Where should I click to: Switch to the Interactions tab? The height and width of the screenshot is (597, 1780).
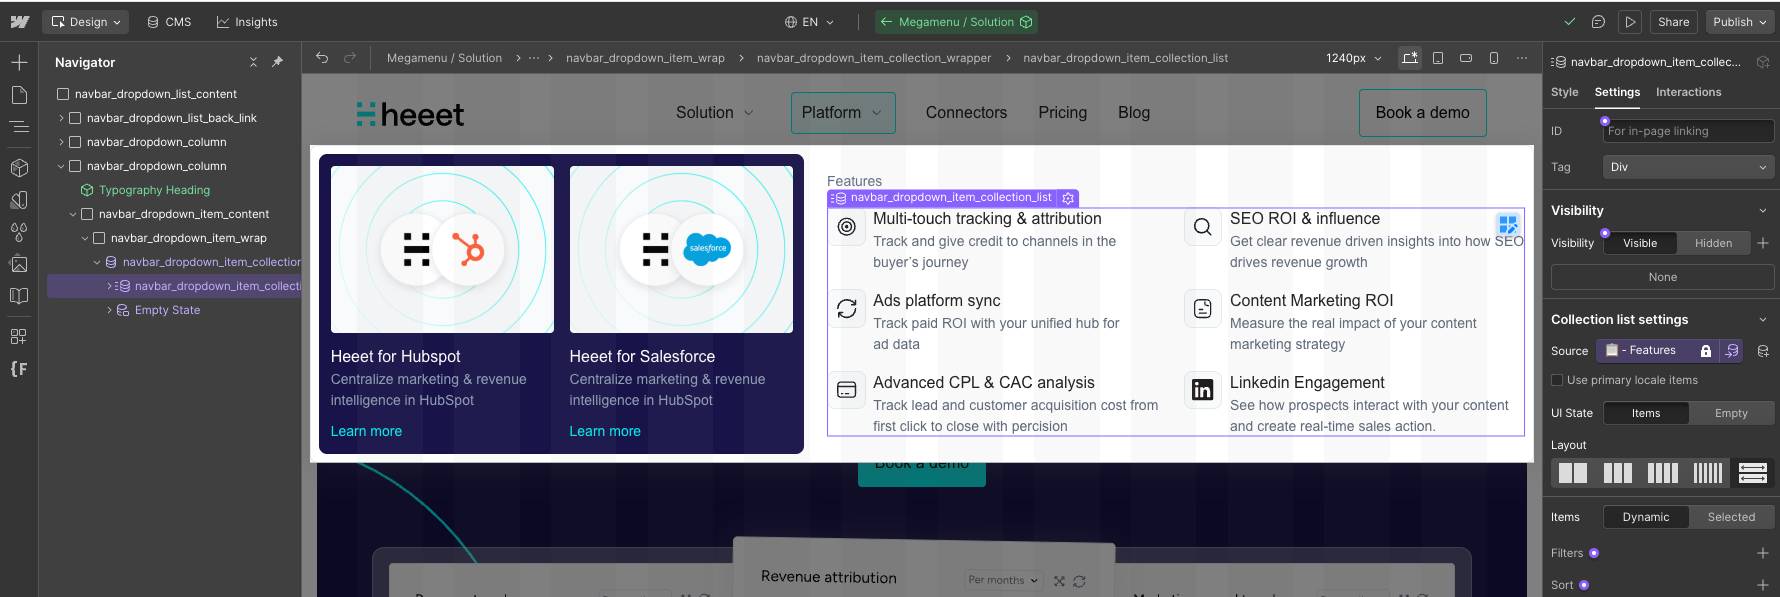(1688, 92)
